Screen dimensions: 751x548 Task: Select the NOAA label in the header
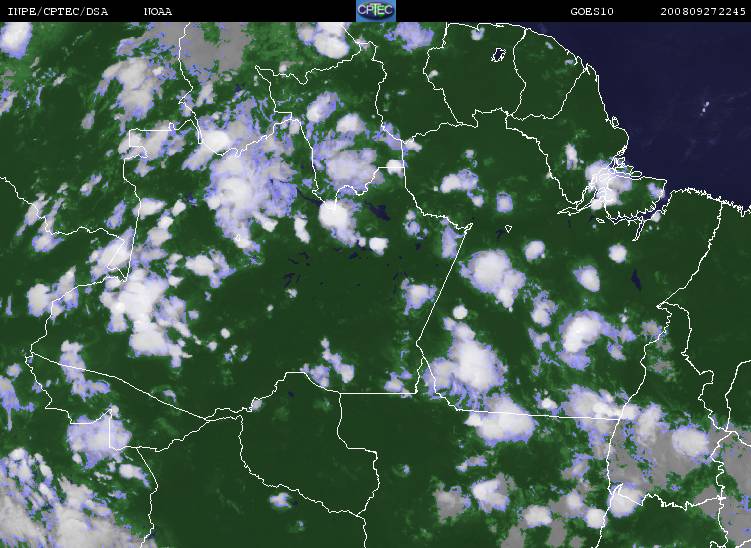pos(158,11)
